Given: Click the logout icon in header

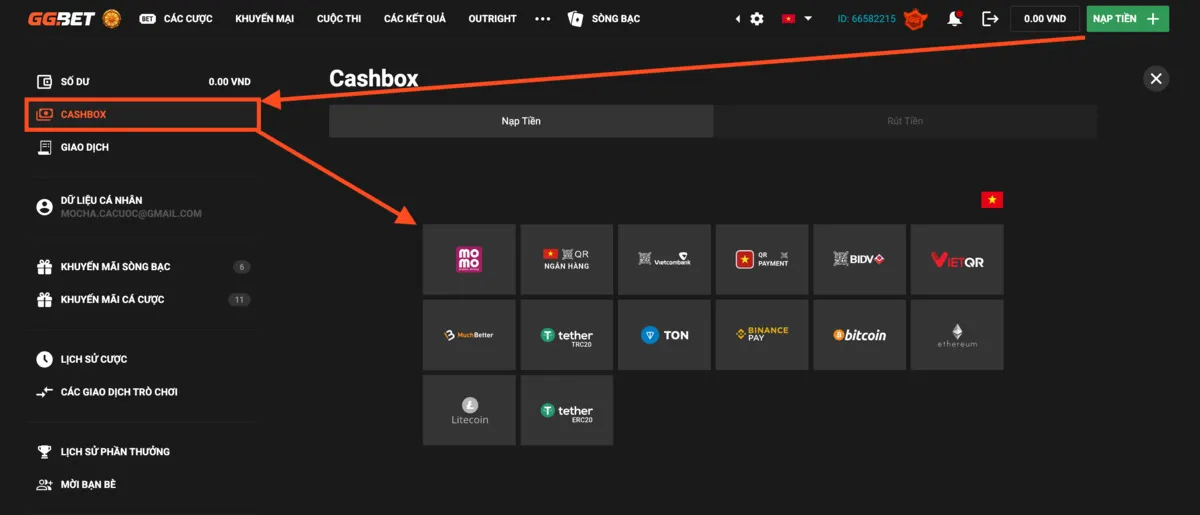Looking at the screenshot, I should click(990, 19).
